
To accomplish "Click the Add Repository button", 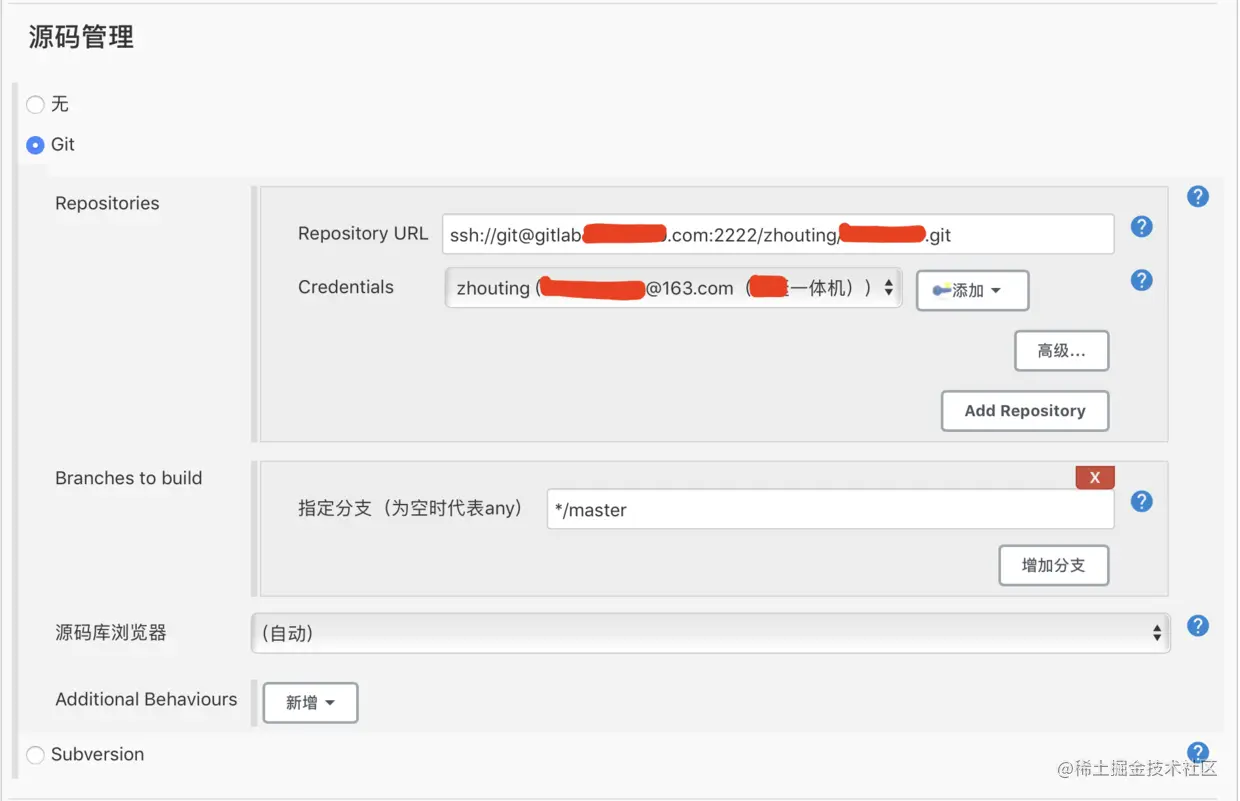I will pos(1024,410).
